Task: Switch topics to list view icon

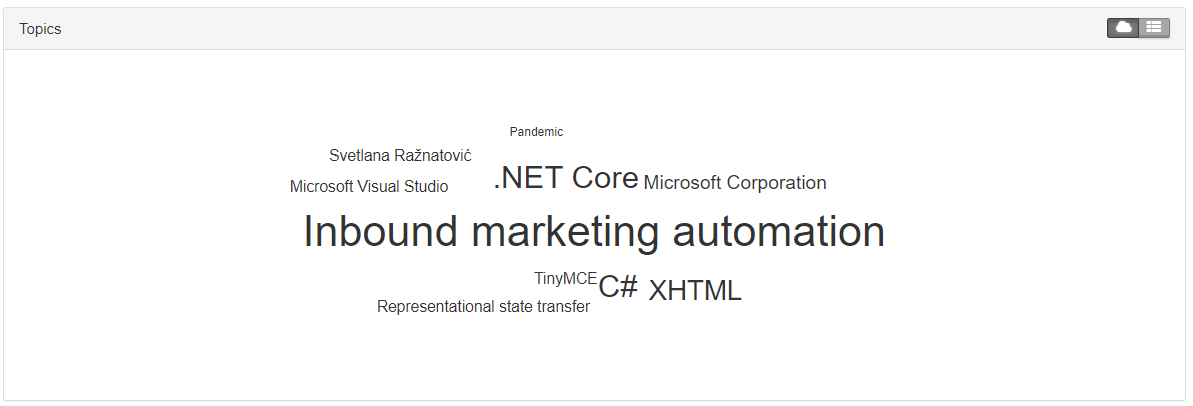Action: click(x=1154, y=27)
